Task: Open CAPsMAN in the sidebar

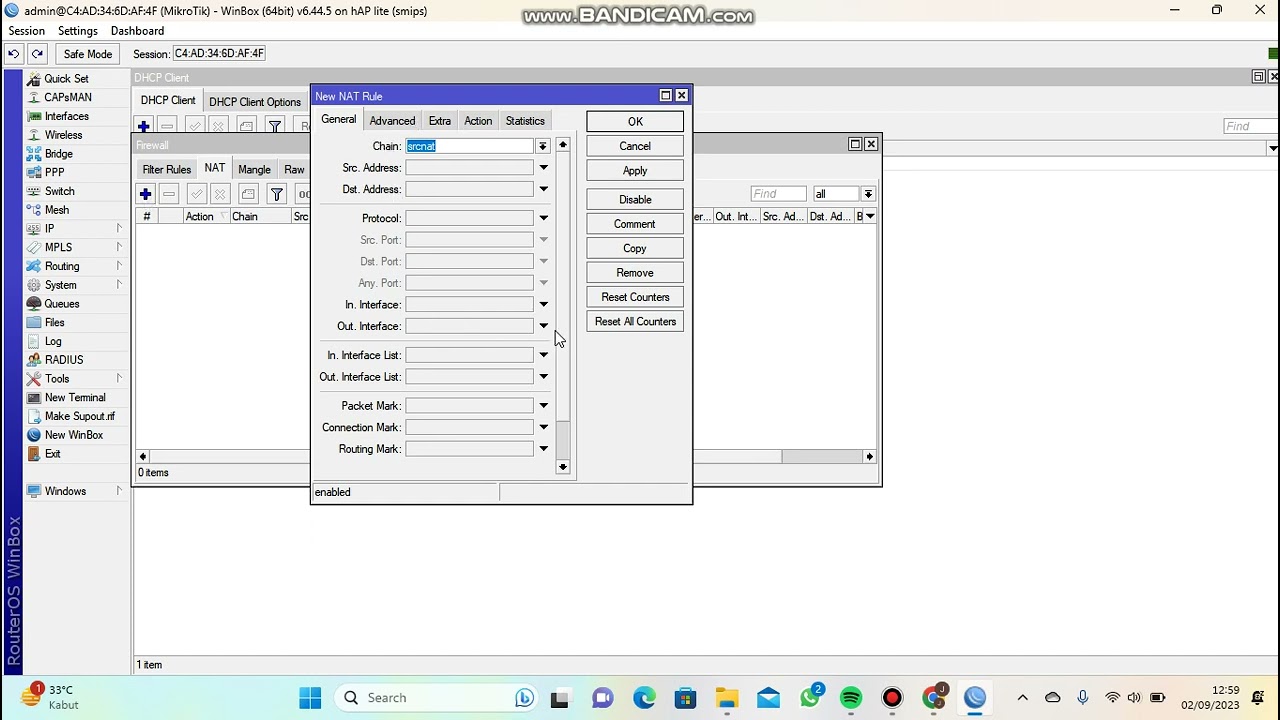Action: [67, 97]
